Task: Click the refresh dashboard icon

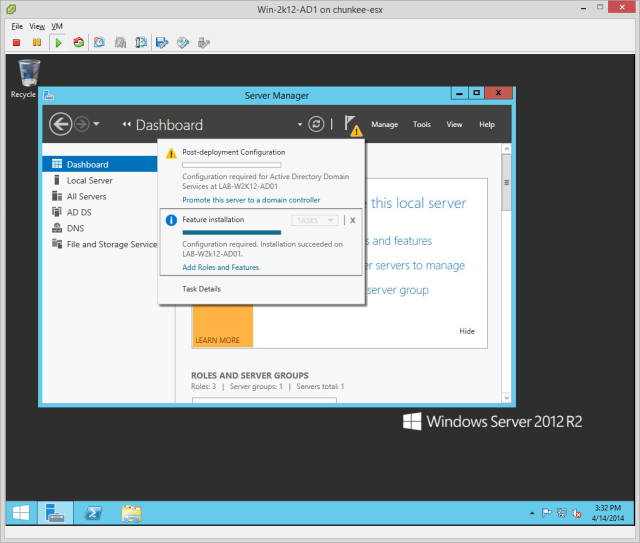Action: [x=316, y=124]
